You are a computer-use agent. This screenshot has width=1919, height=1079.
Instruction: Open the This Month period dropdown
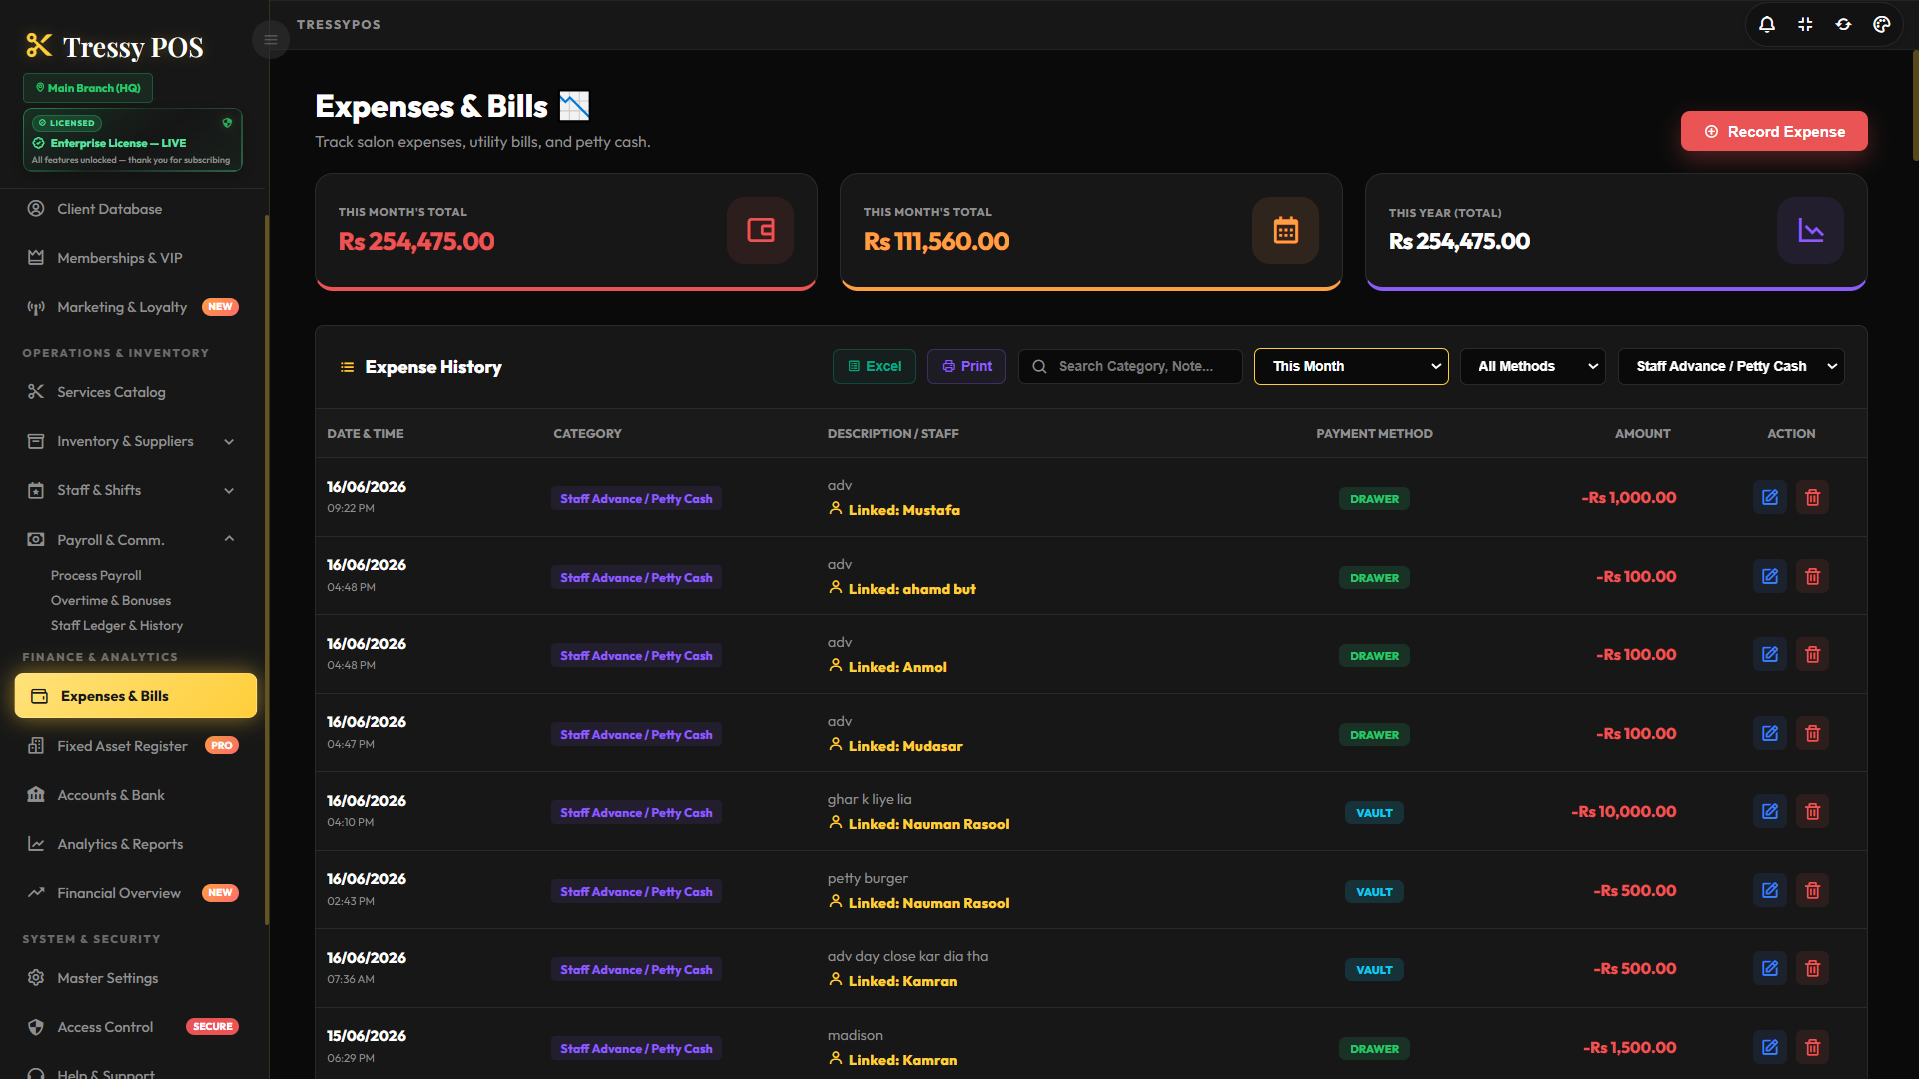pyautogui.click(x=1351, y=366)
